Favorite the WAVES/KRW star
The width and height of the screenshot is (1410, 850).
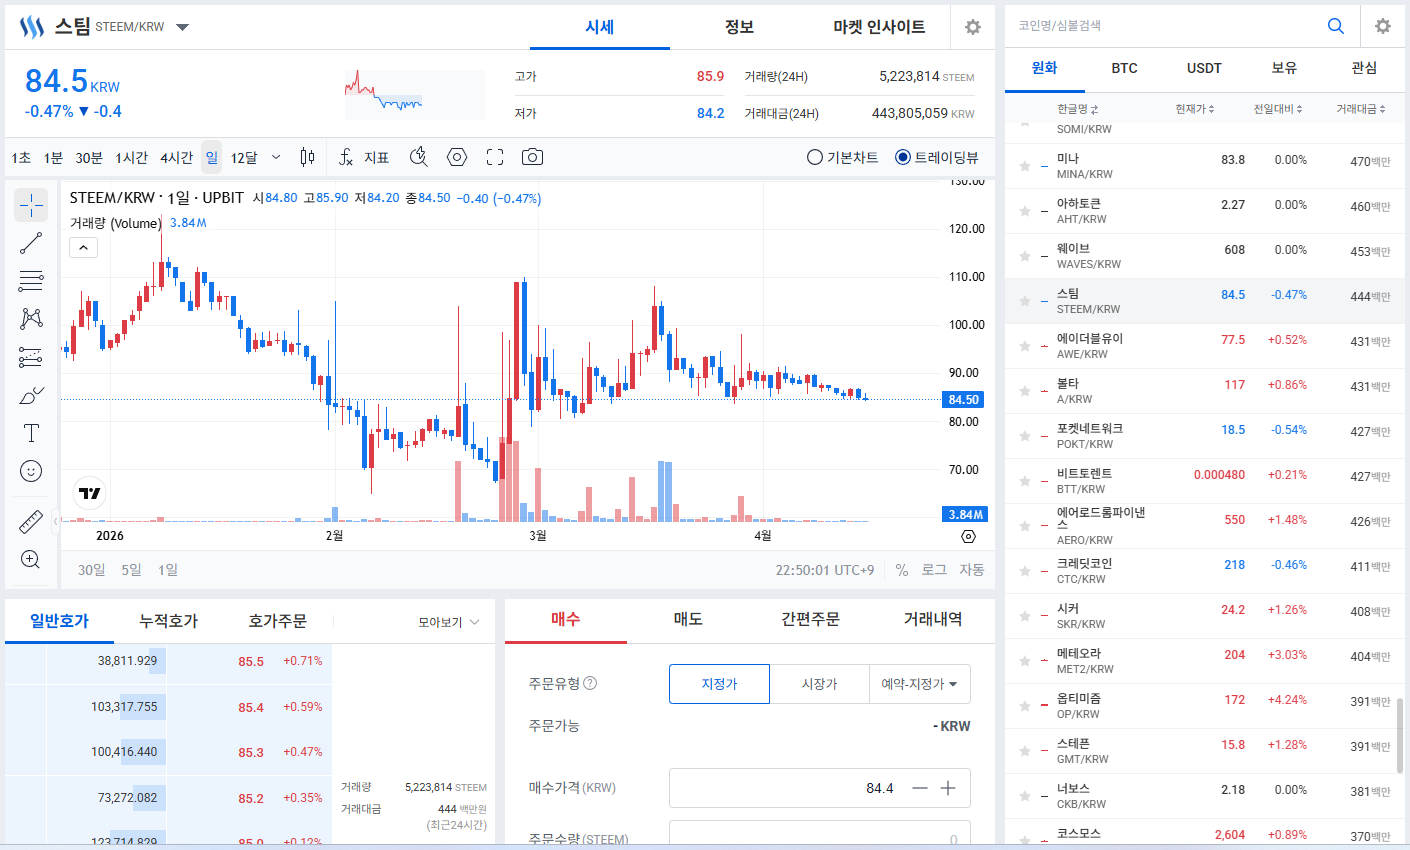coord(1025,256)
